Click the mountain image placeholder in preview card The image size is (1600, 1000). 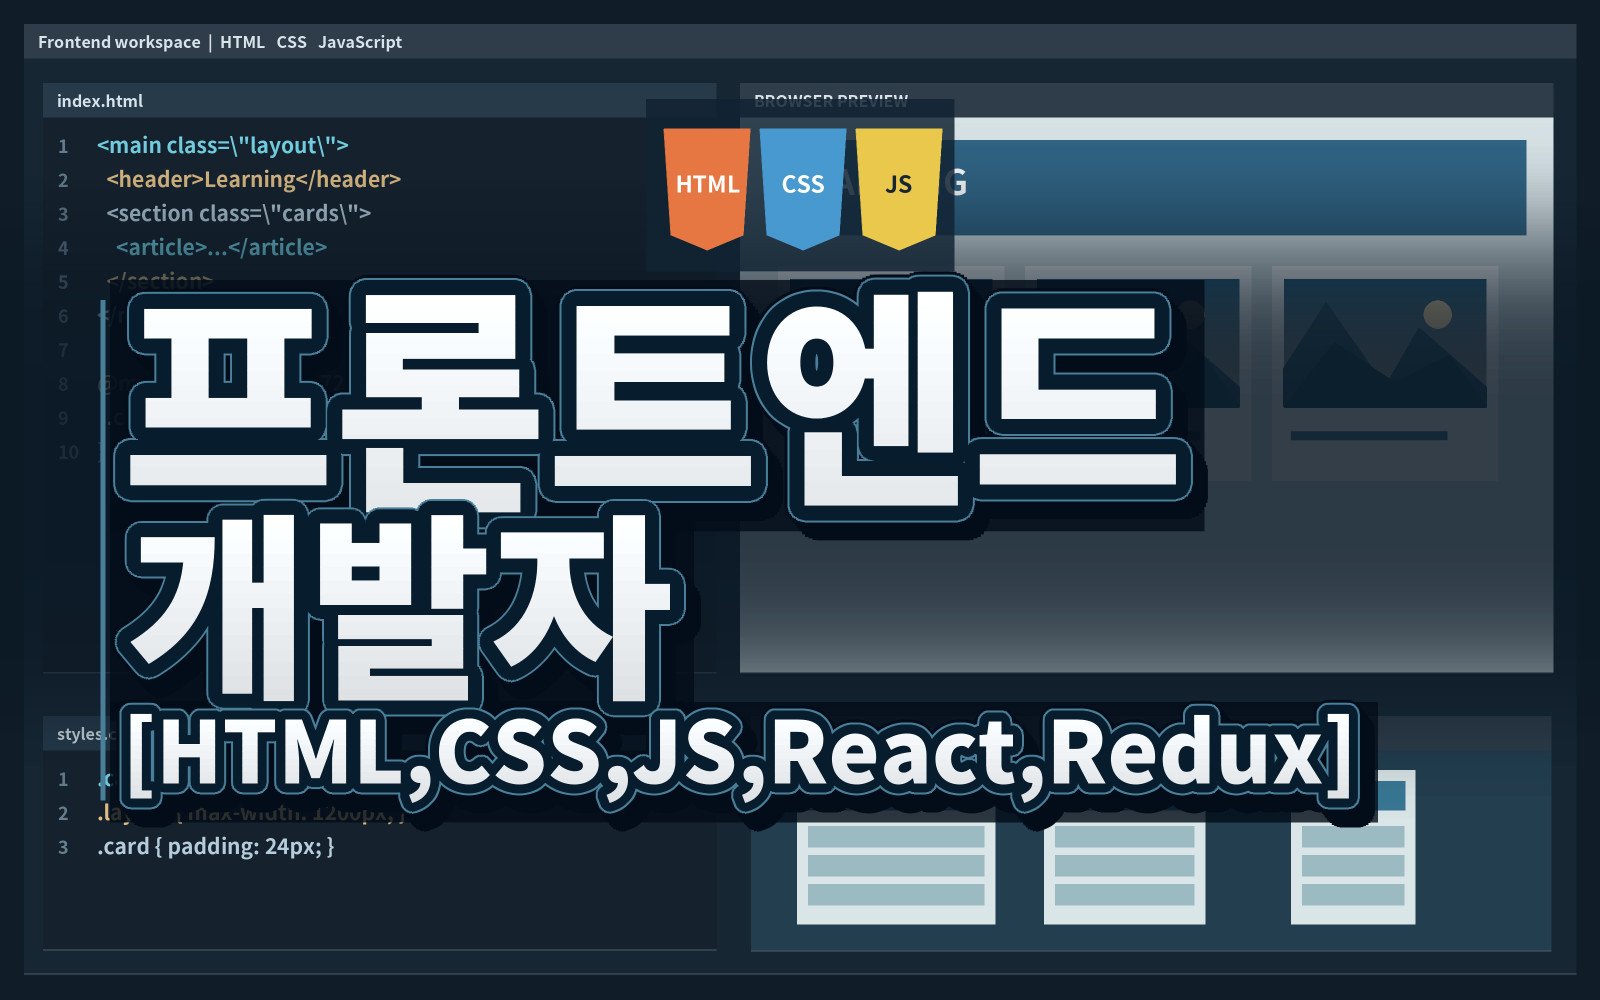[x=1385, y=343]
